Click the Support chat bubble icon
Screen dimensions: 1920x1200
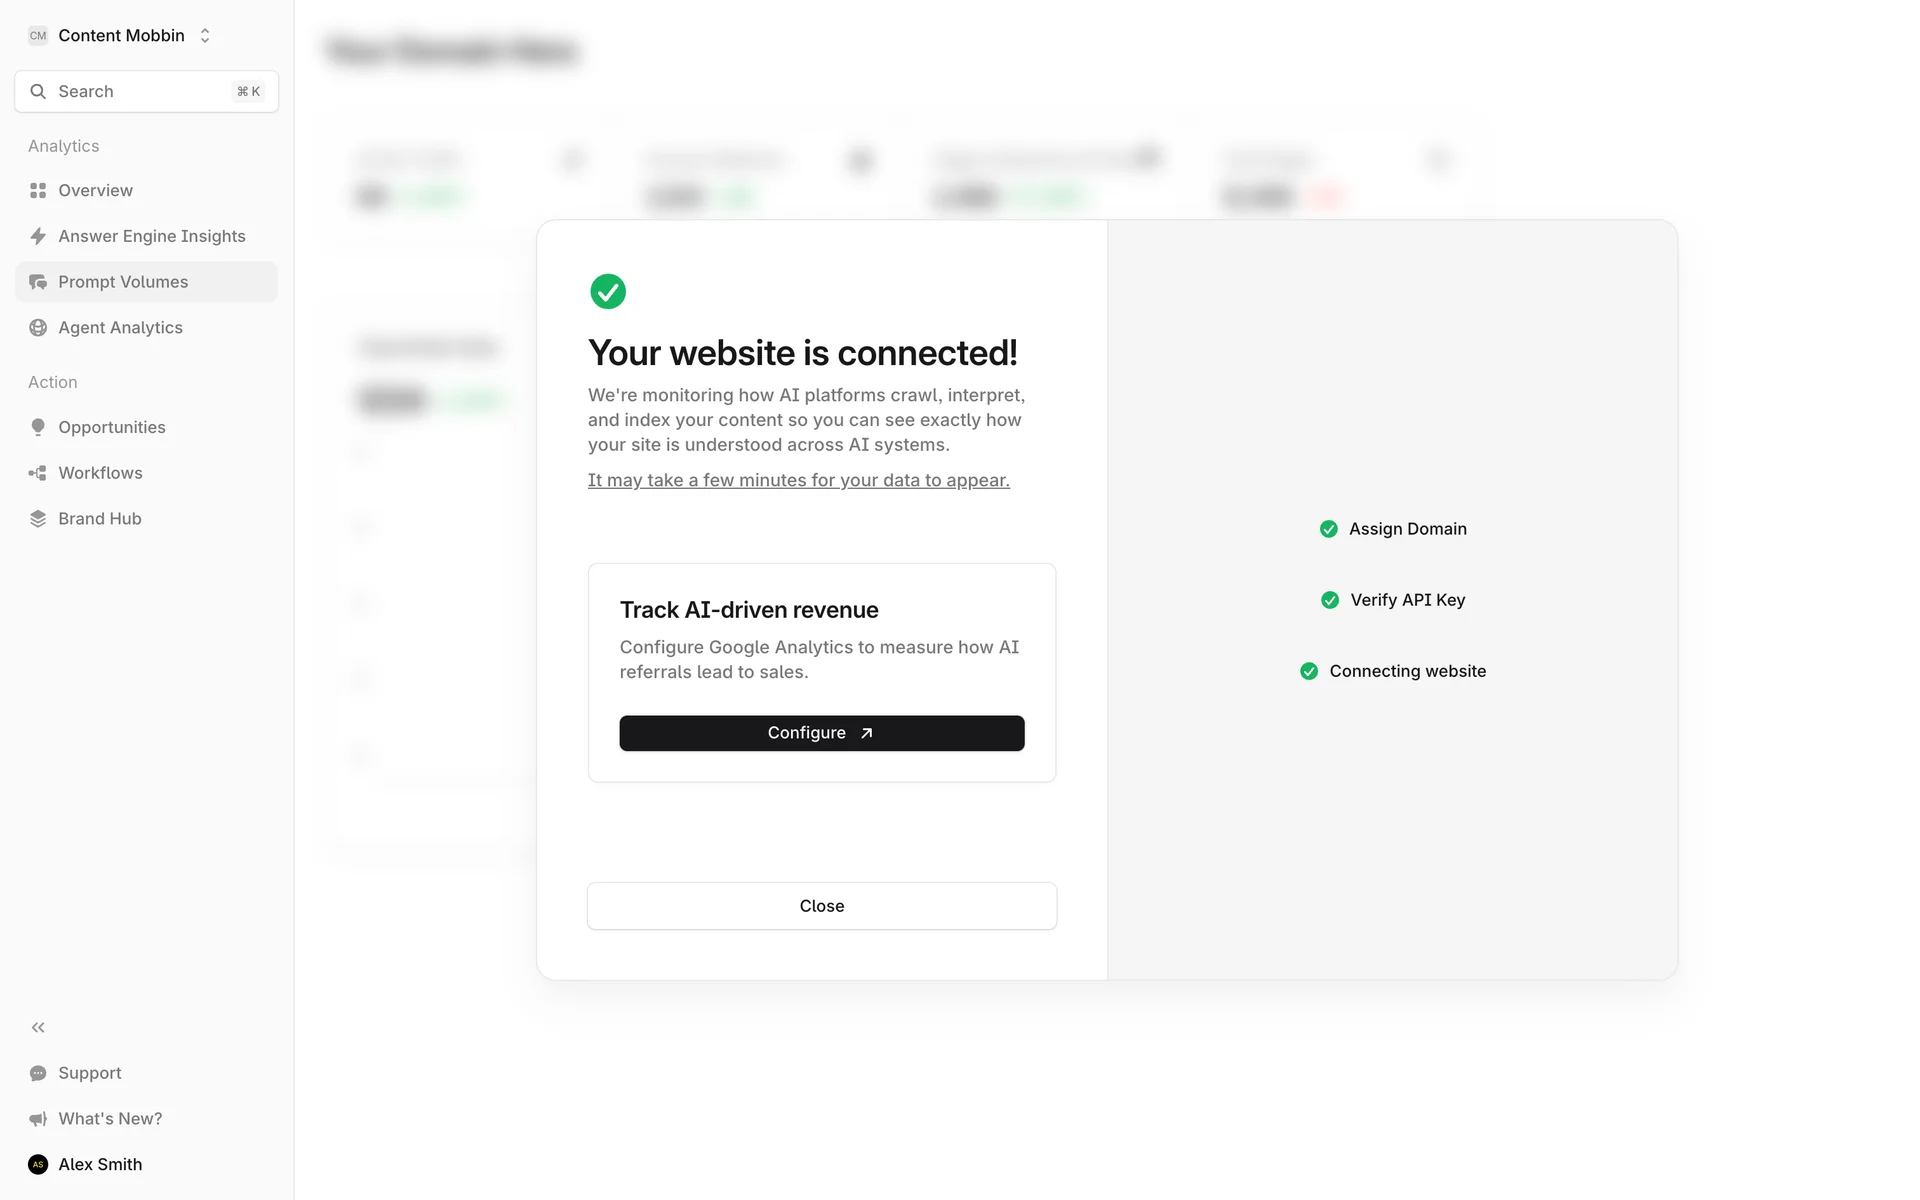pyautogui.click(x=38, y=1073)
